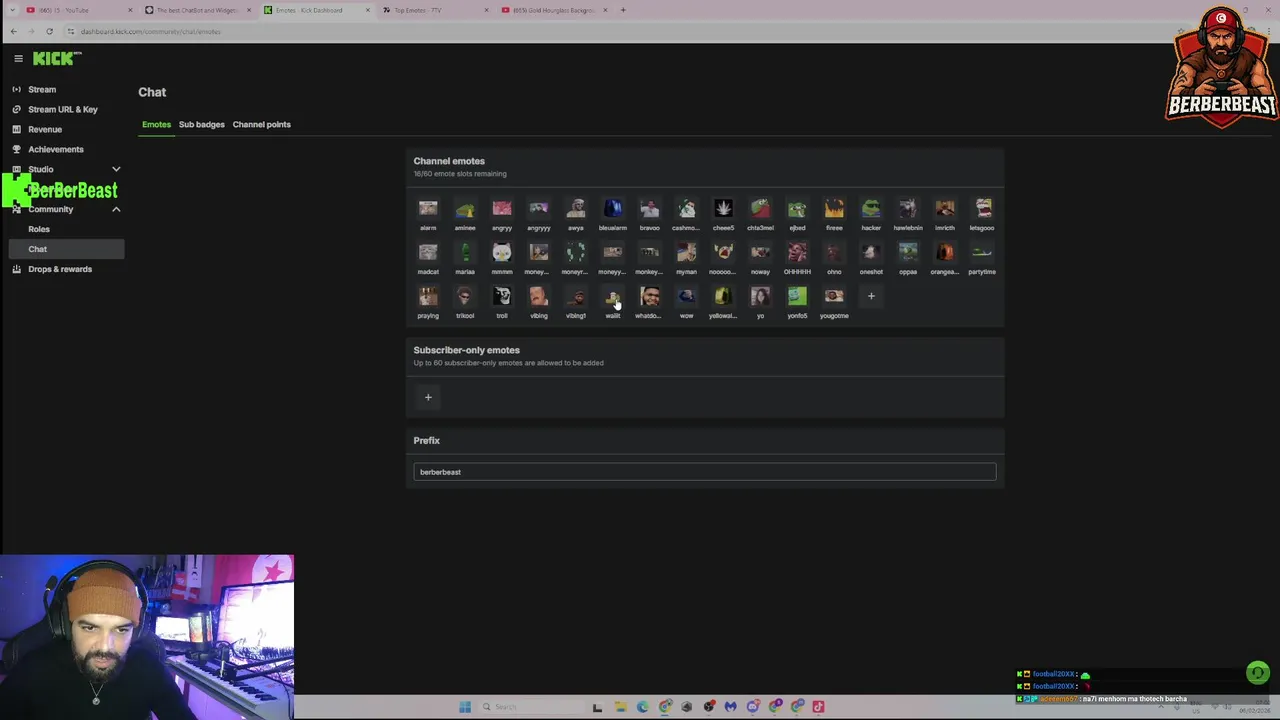The width and height of the screenshot is (1280, 720).
Task: Expand the Studio section chevron
Action: click(x=116, y=169)
